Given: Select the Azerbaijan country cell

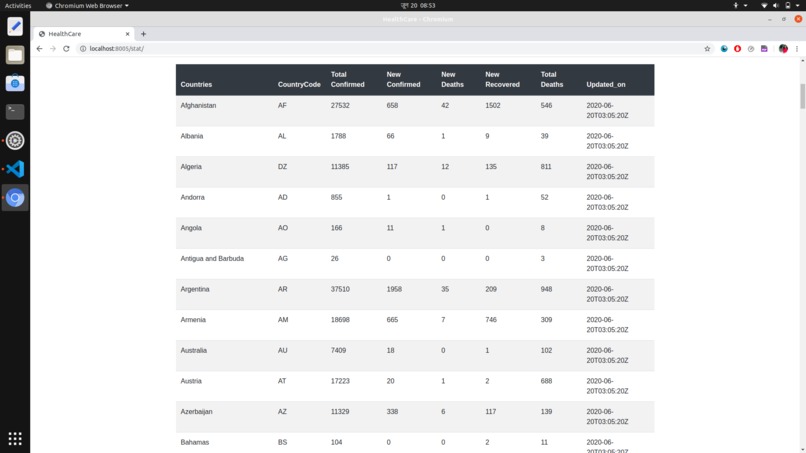Looking at the screenshot, I should tap(196, 412).
